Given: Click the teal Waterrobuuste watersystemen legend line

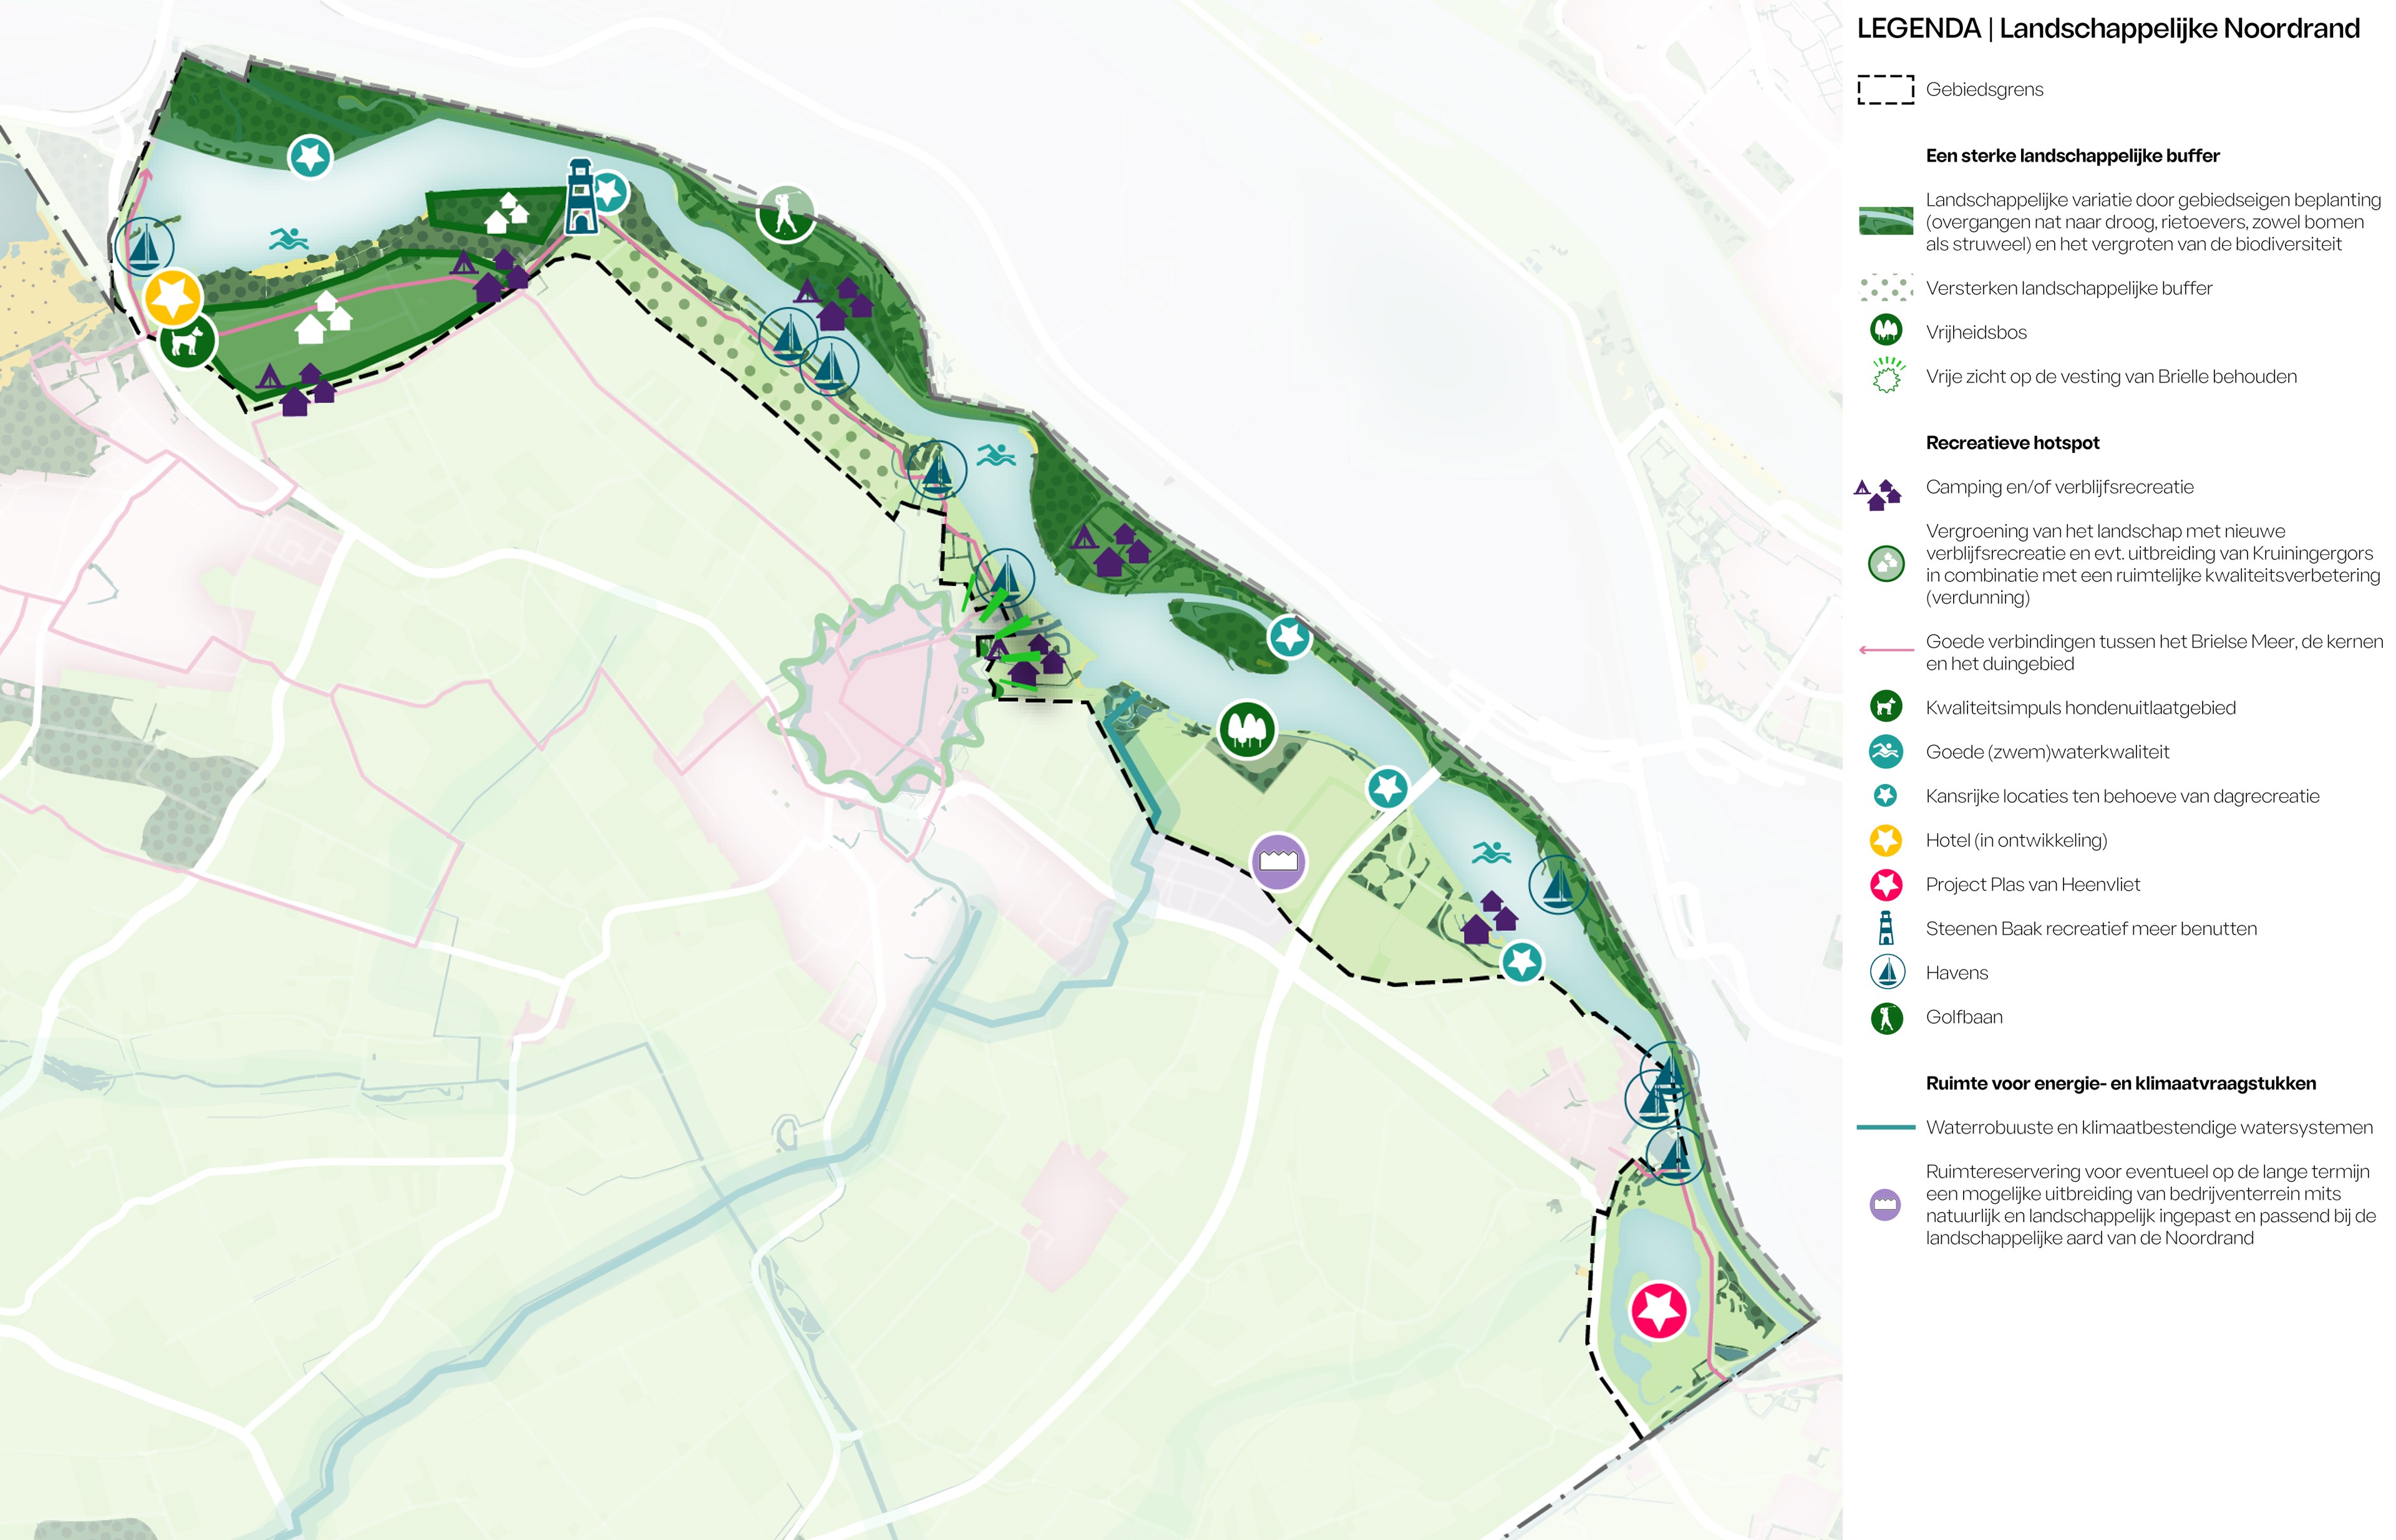Looking at the screenshot, I should pyautogui.click(x=1885, y=1127).
